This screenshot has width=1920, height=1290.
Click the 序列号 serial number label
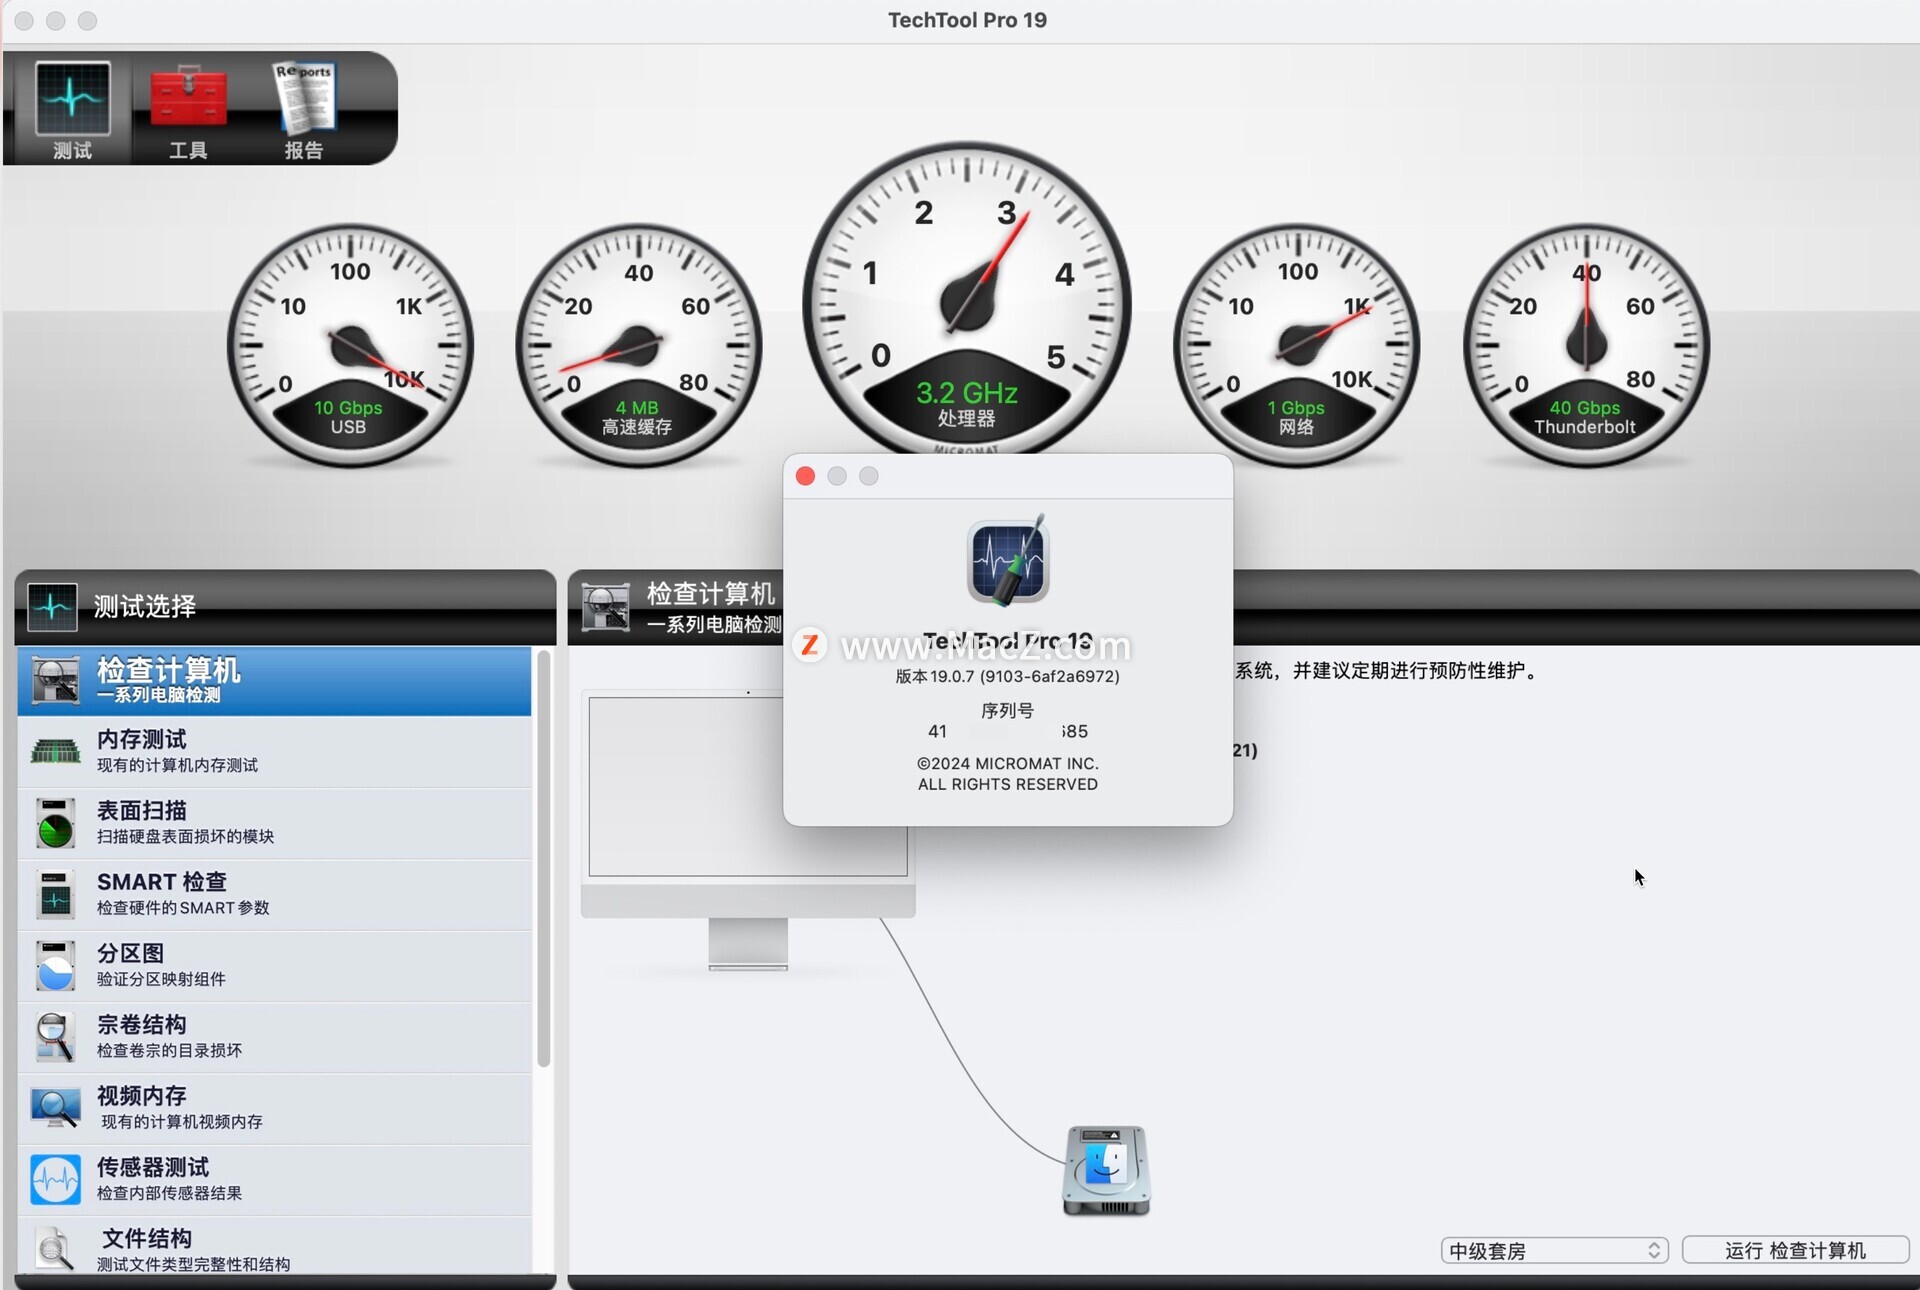coord(1008,711)
